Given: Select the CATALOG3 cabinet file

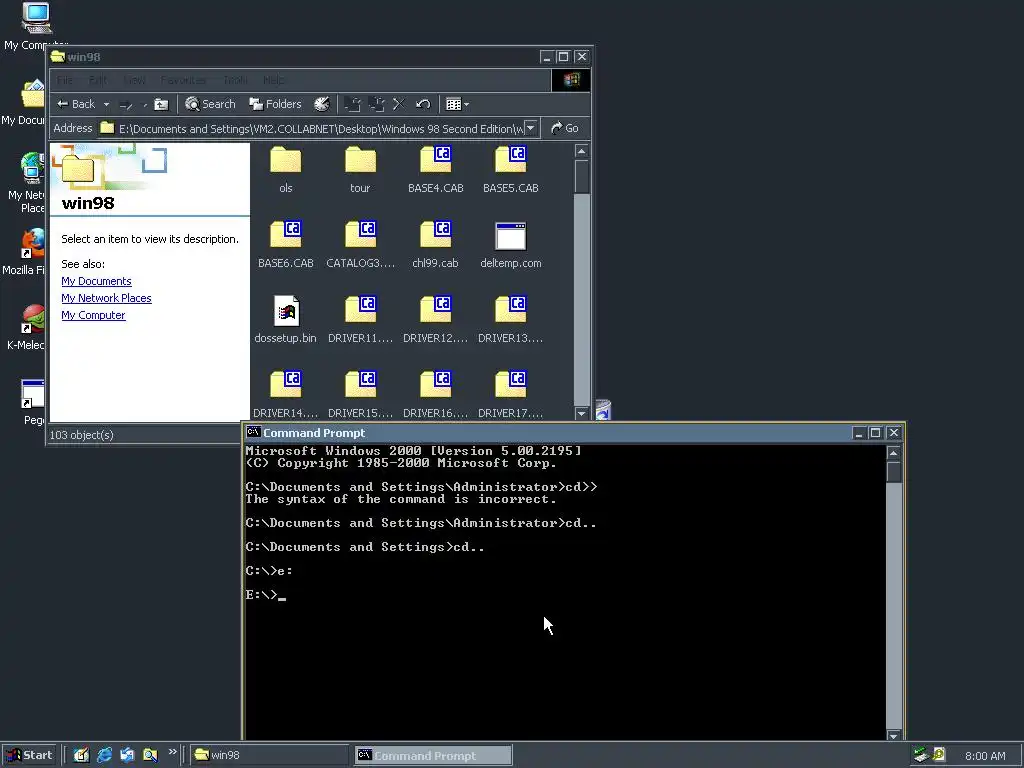Looking at the screenshot, I should [x=360, y=244].
